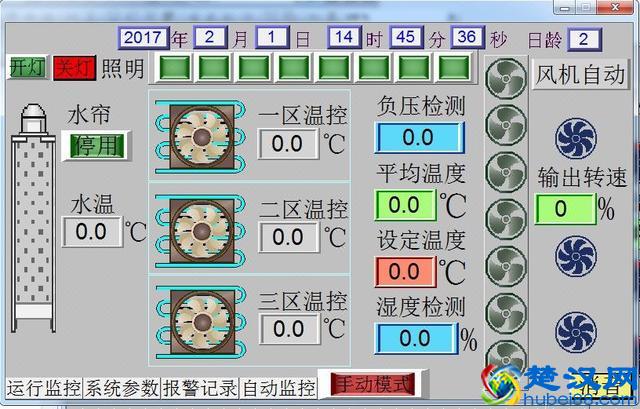Toggle the second green lighting indicator
Viewport: 640px width, 409px height.
pyautogui.click(x=214, y=68)
